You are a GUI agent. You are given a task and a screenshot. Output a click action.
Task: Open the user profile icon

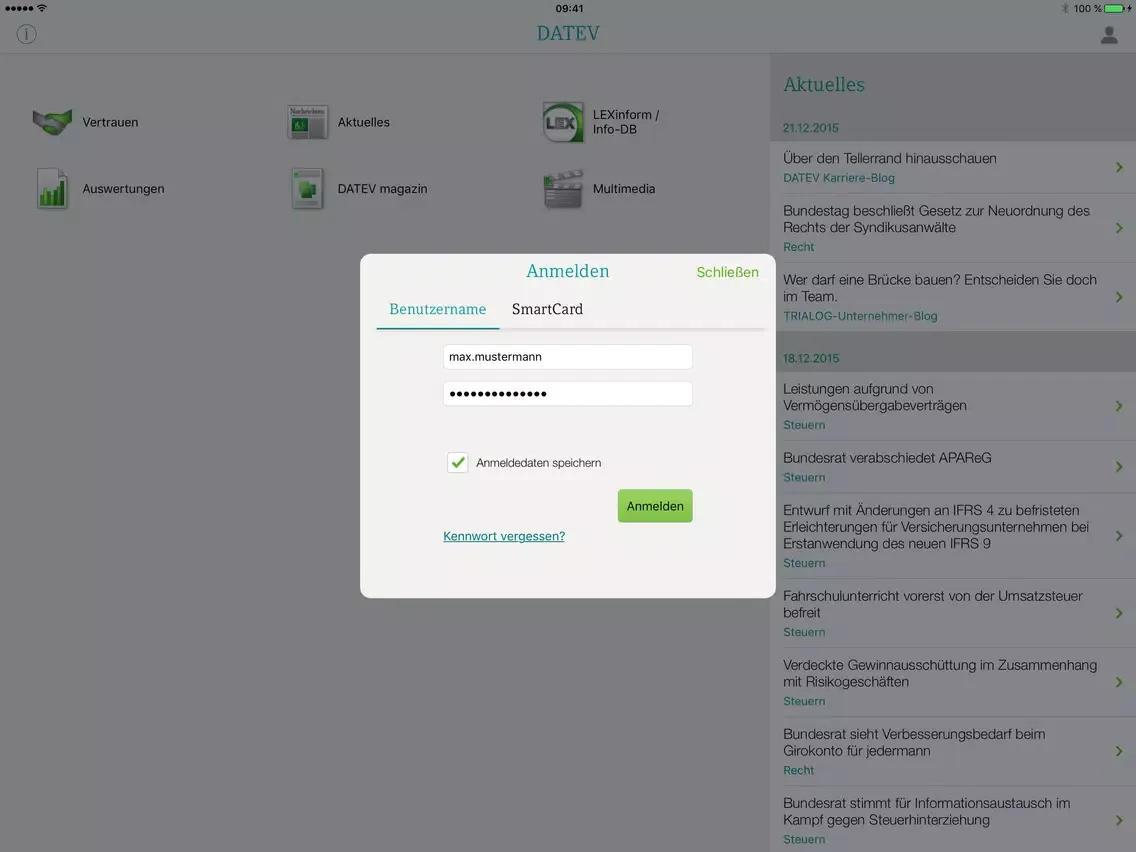tap(1108, 35)
